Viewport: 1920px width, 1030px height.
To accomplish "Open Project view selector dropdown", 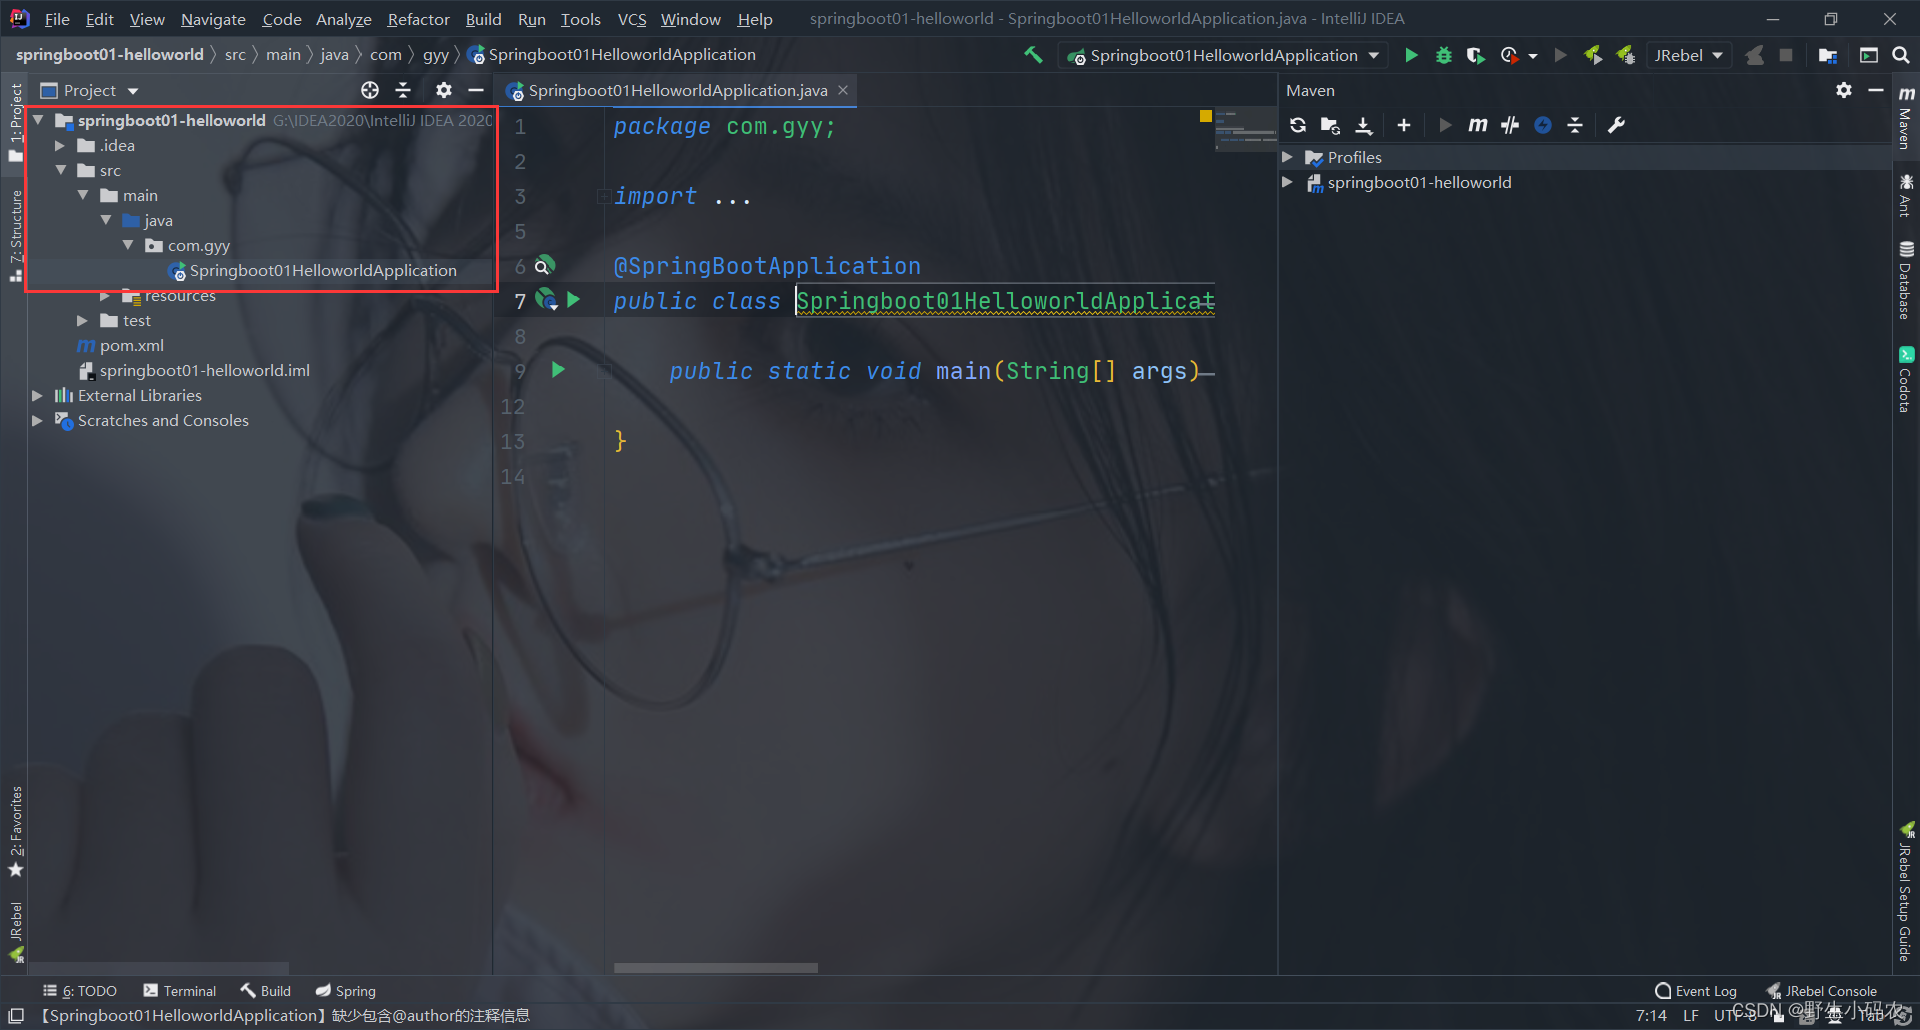I will 89,90.
